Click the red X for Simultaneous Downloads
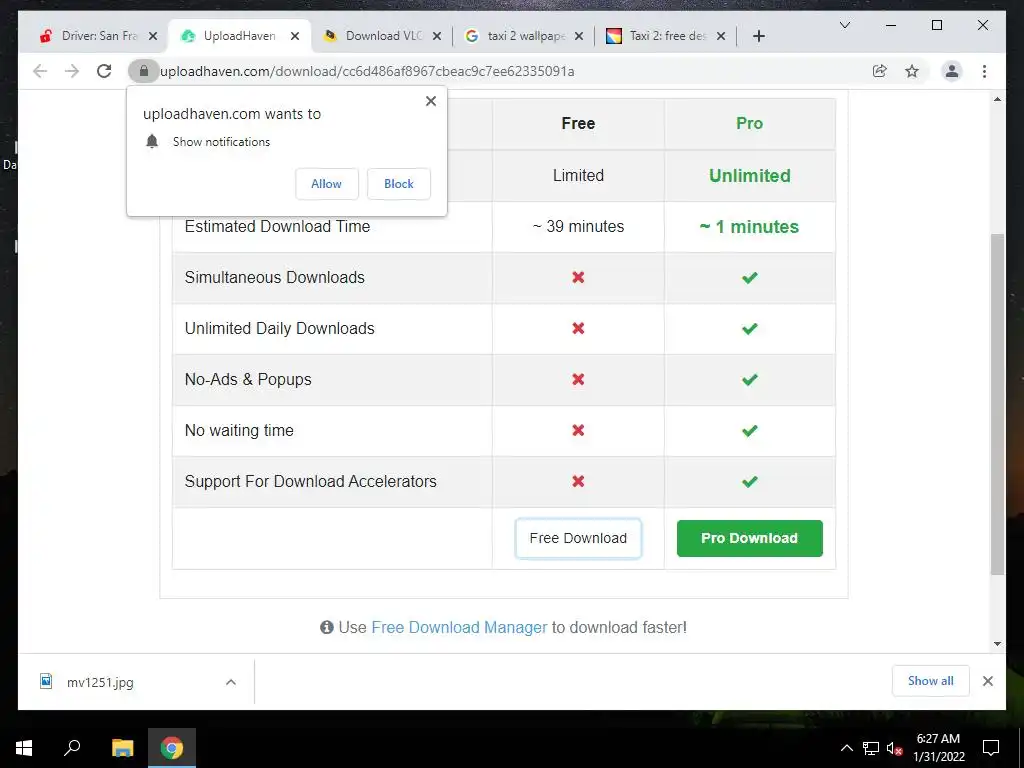This screenshot has width=1024, height=768. pyautogui.click(x=578, y=278)
